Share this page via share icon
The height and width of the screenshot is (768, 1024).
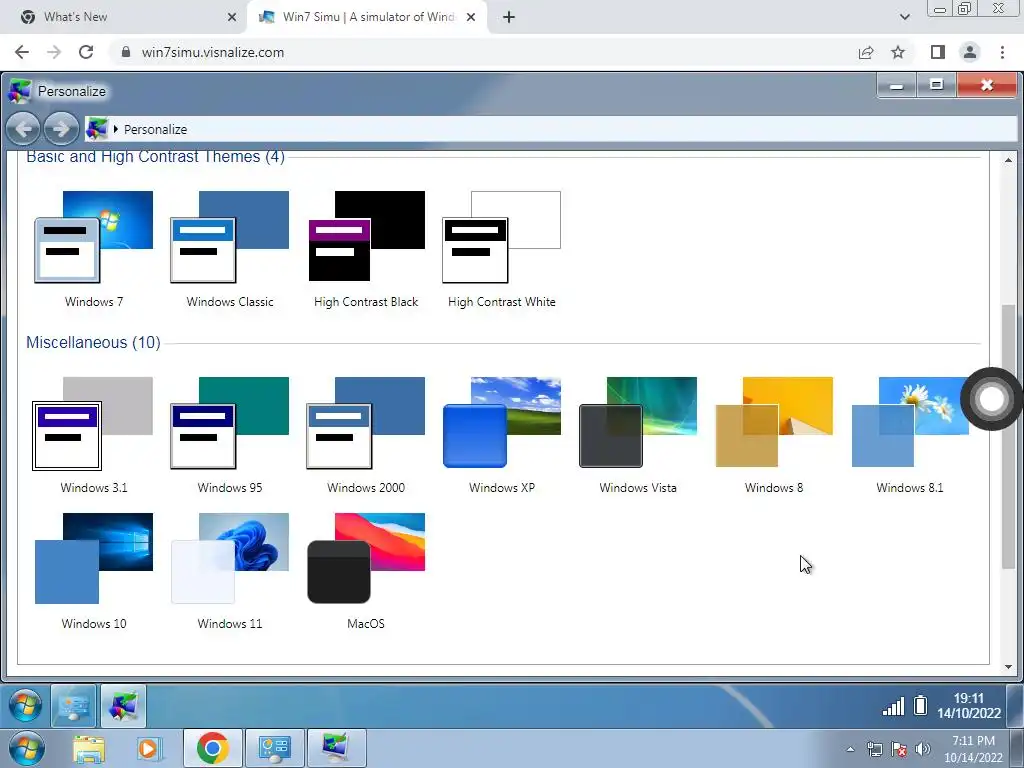(x=866, y=52)
